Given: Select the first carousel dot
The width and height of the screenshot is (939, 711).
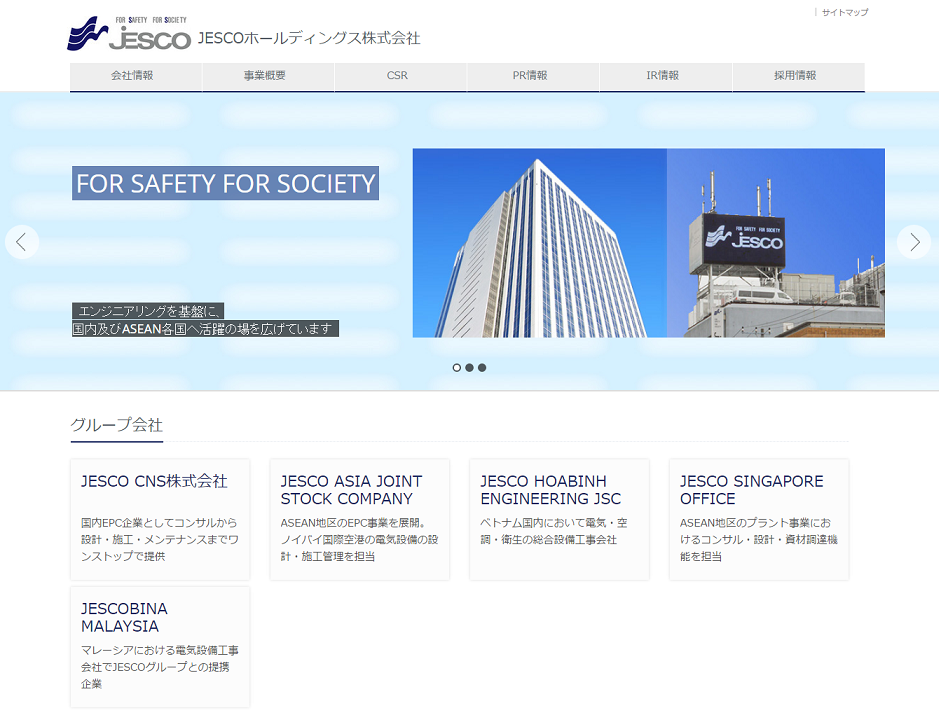Looking at the screenshot, I should click(457, 368).
